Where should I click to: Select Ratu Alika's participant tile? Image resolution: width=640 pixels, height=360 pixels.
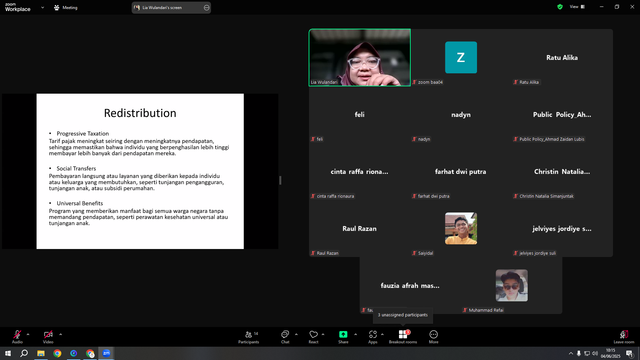pos(562,57)
